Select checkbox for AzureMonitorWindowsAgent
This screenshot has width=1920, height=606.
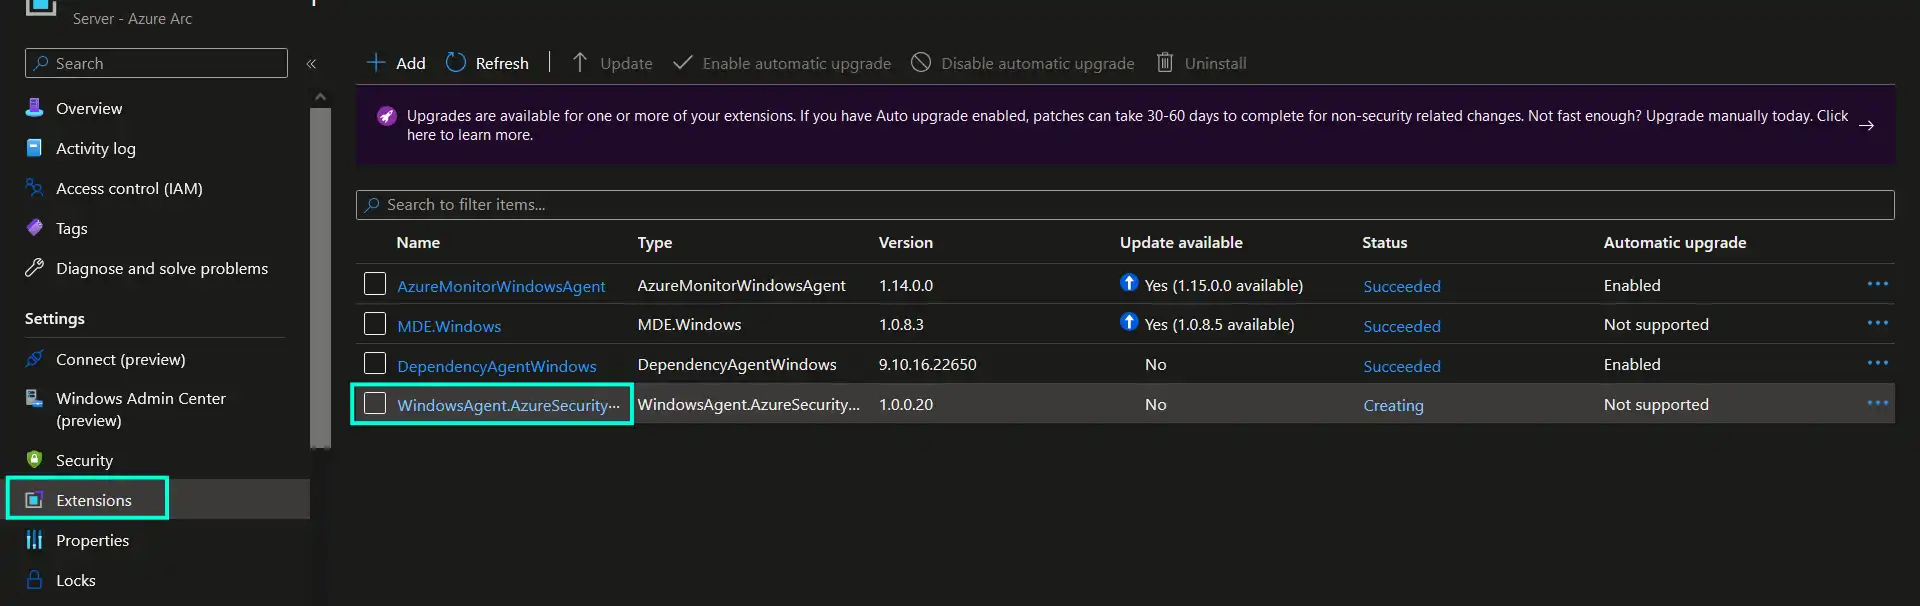click(375, 284)
